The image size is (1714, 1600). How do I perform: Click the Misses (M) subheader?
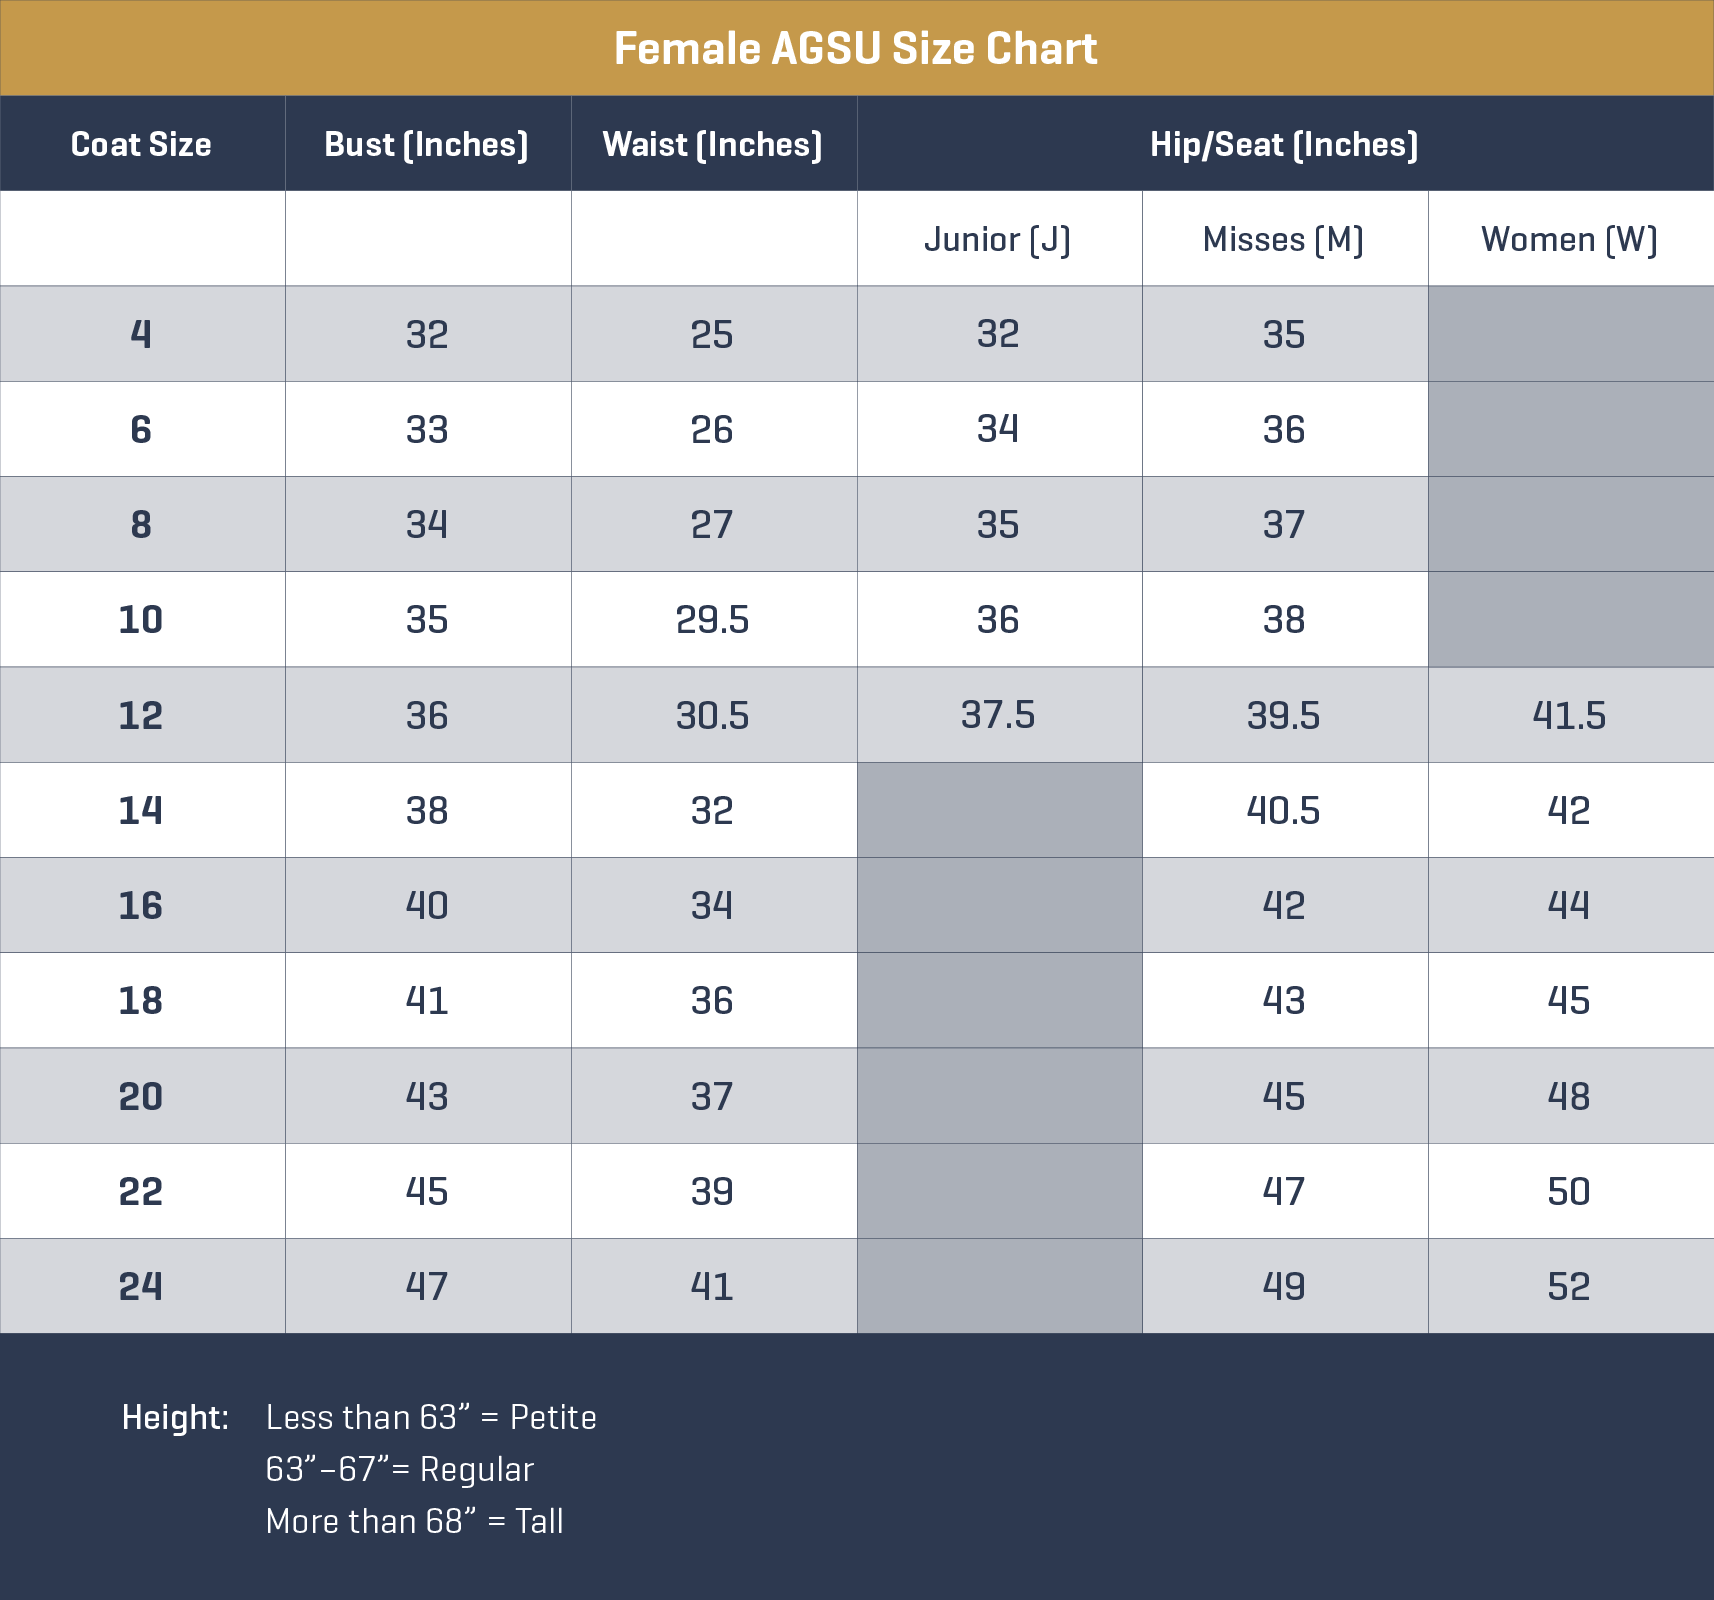pyautogui.click(x=1284, y=239)
